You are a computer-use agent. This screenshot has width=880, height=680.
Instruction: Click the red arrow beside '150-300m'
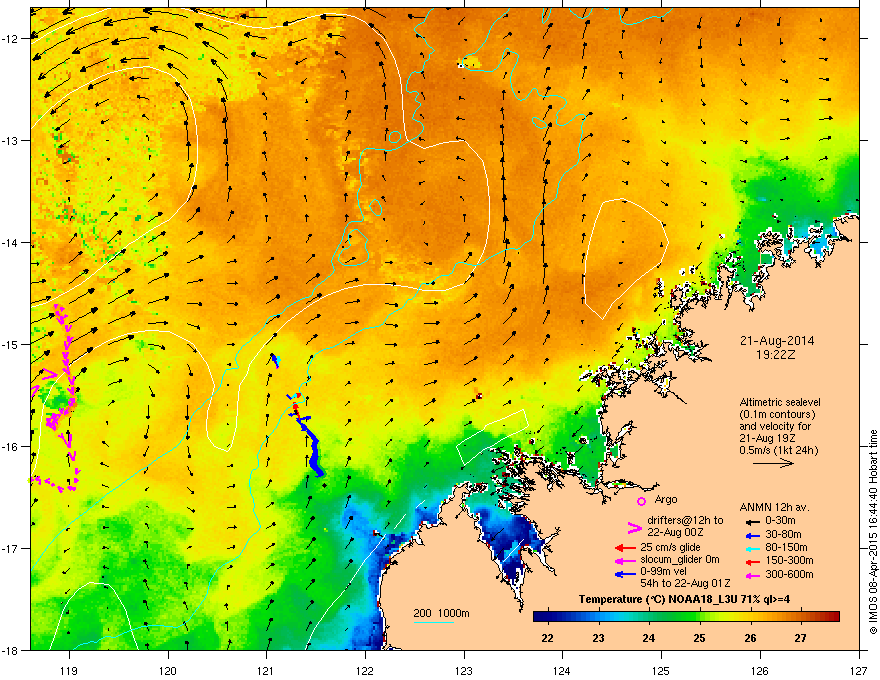click(x=751, y=561)
